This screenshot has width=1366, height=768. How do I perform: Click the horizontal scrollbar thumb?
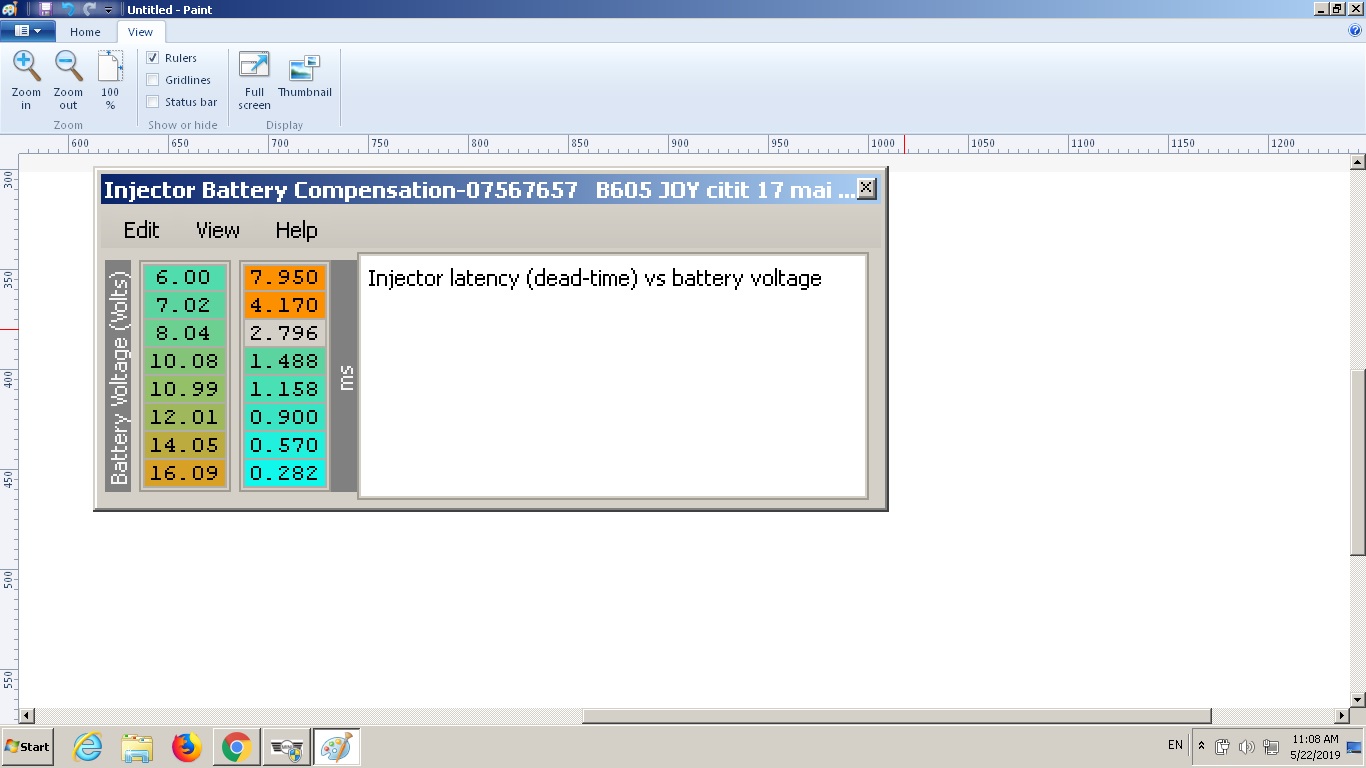[896, 716]
